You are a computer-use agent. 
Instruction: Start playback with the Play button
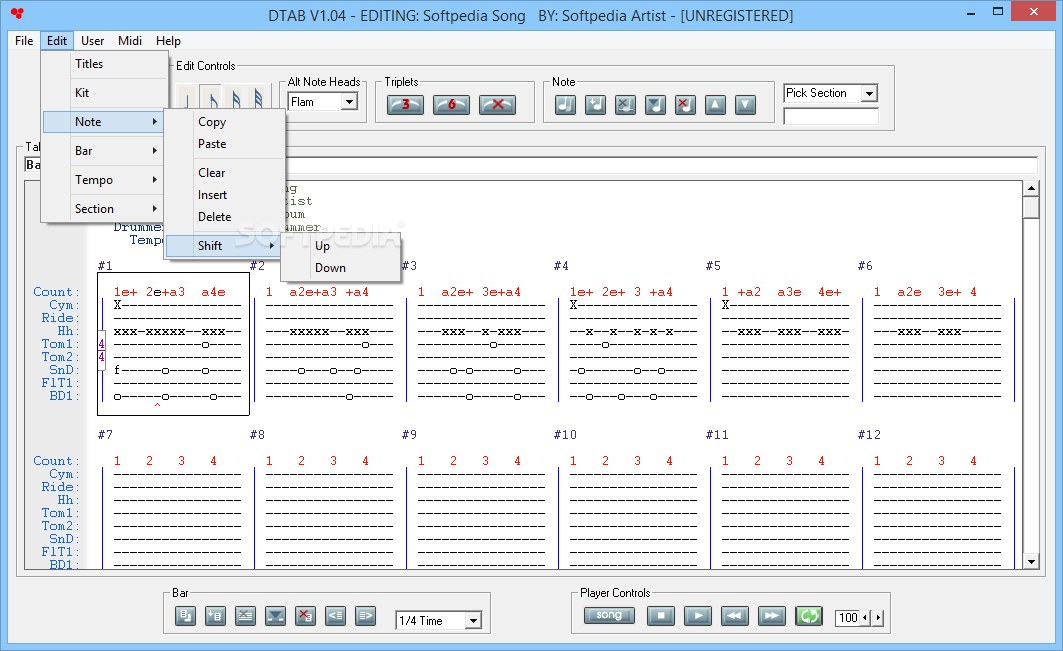click(698, 616)
